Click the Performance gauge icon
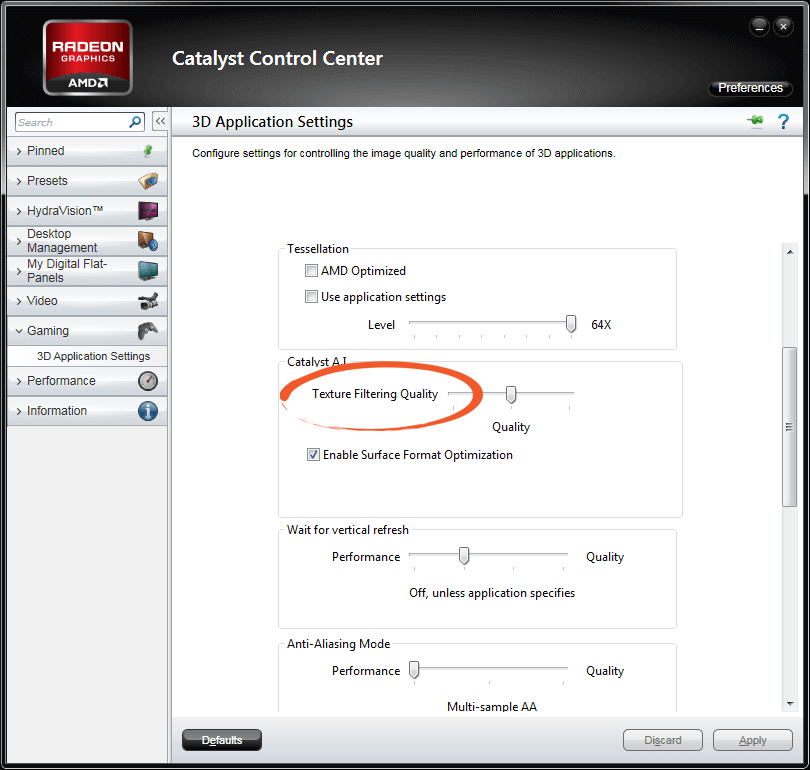810x770 pixels. pyautogui.click(x=148, y=381)
